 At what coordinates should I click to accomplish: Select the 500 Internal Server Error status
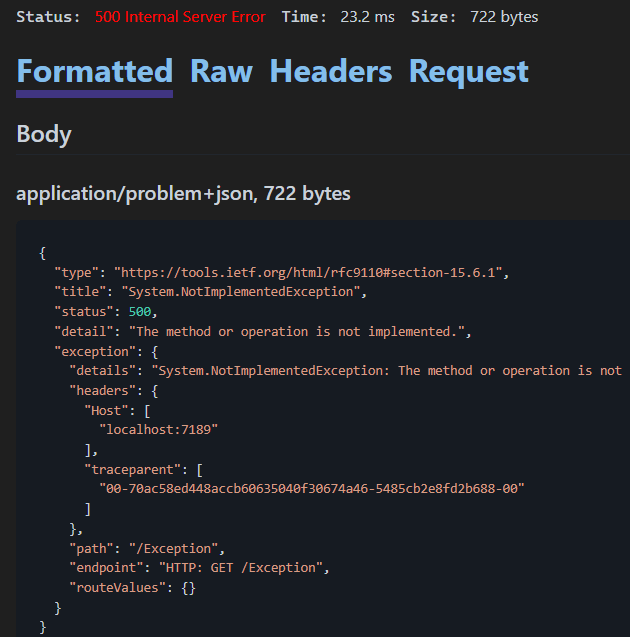pos(180,17)
